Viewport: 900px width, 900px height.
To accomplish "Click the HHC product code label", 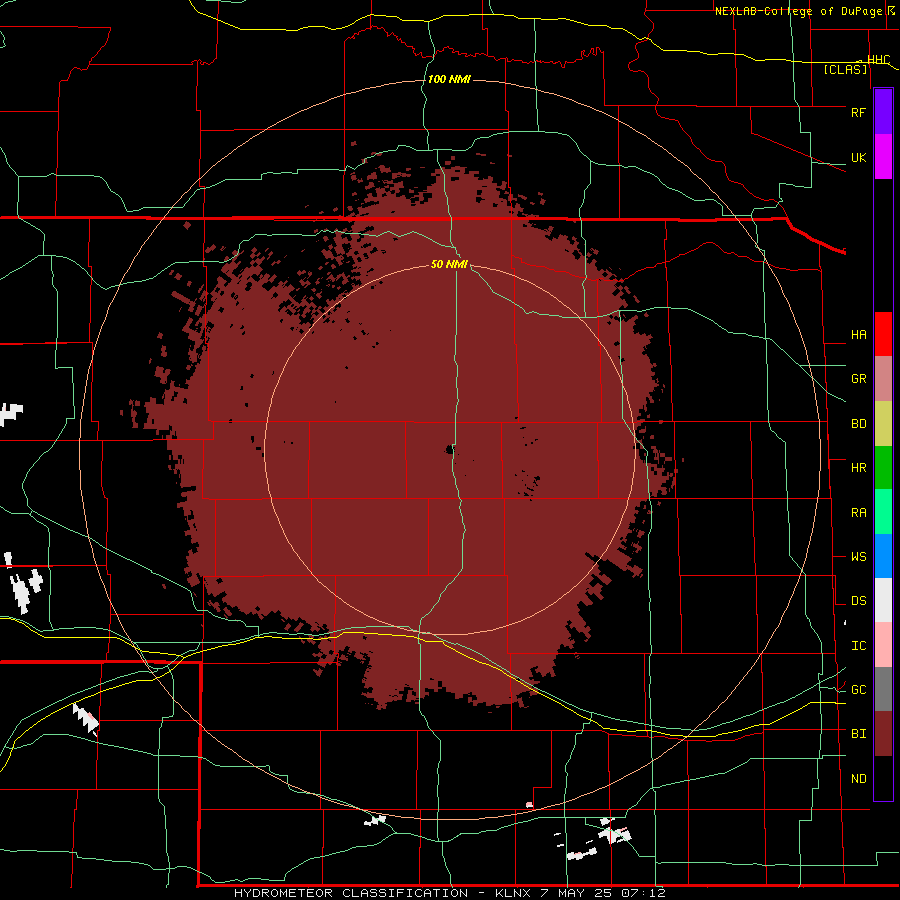I will (878, 60).
